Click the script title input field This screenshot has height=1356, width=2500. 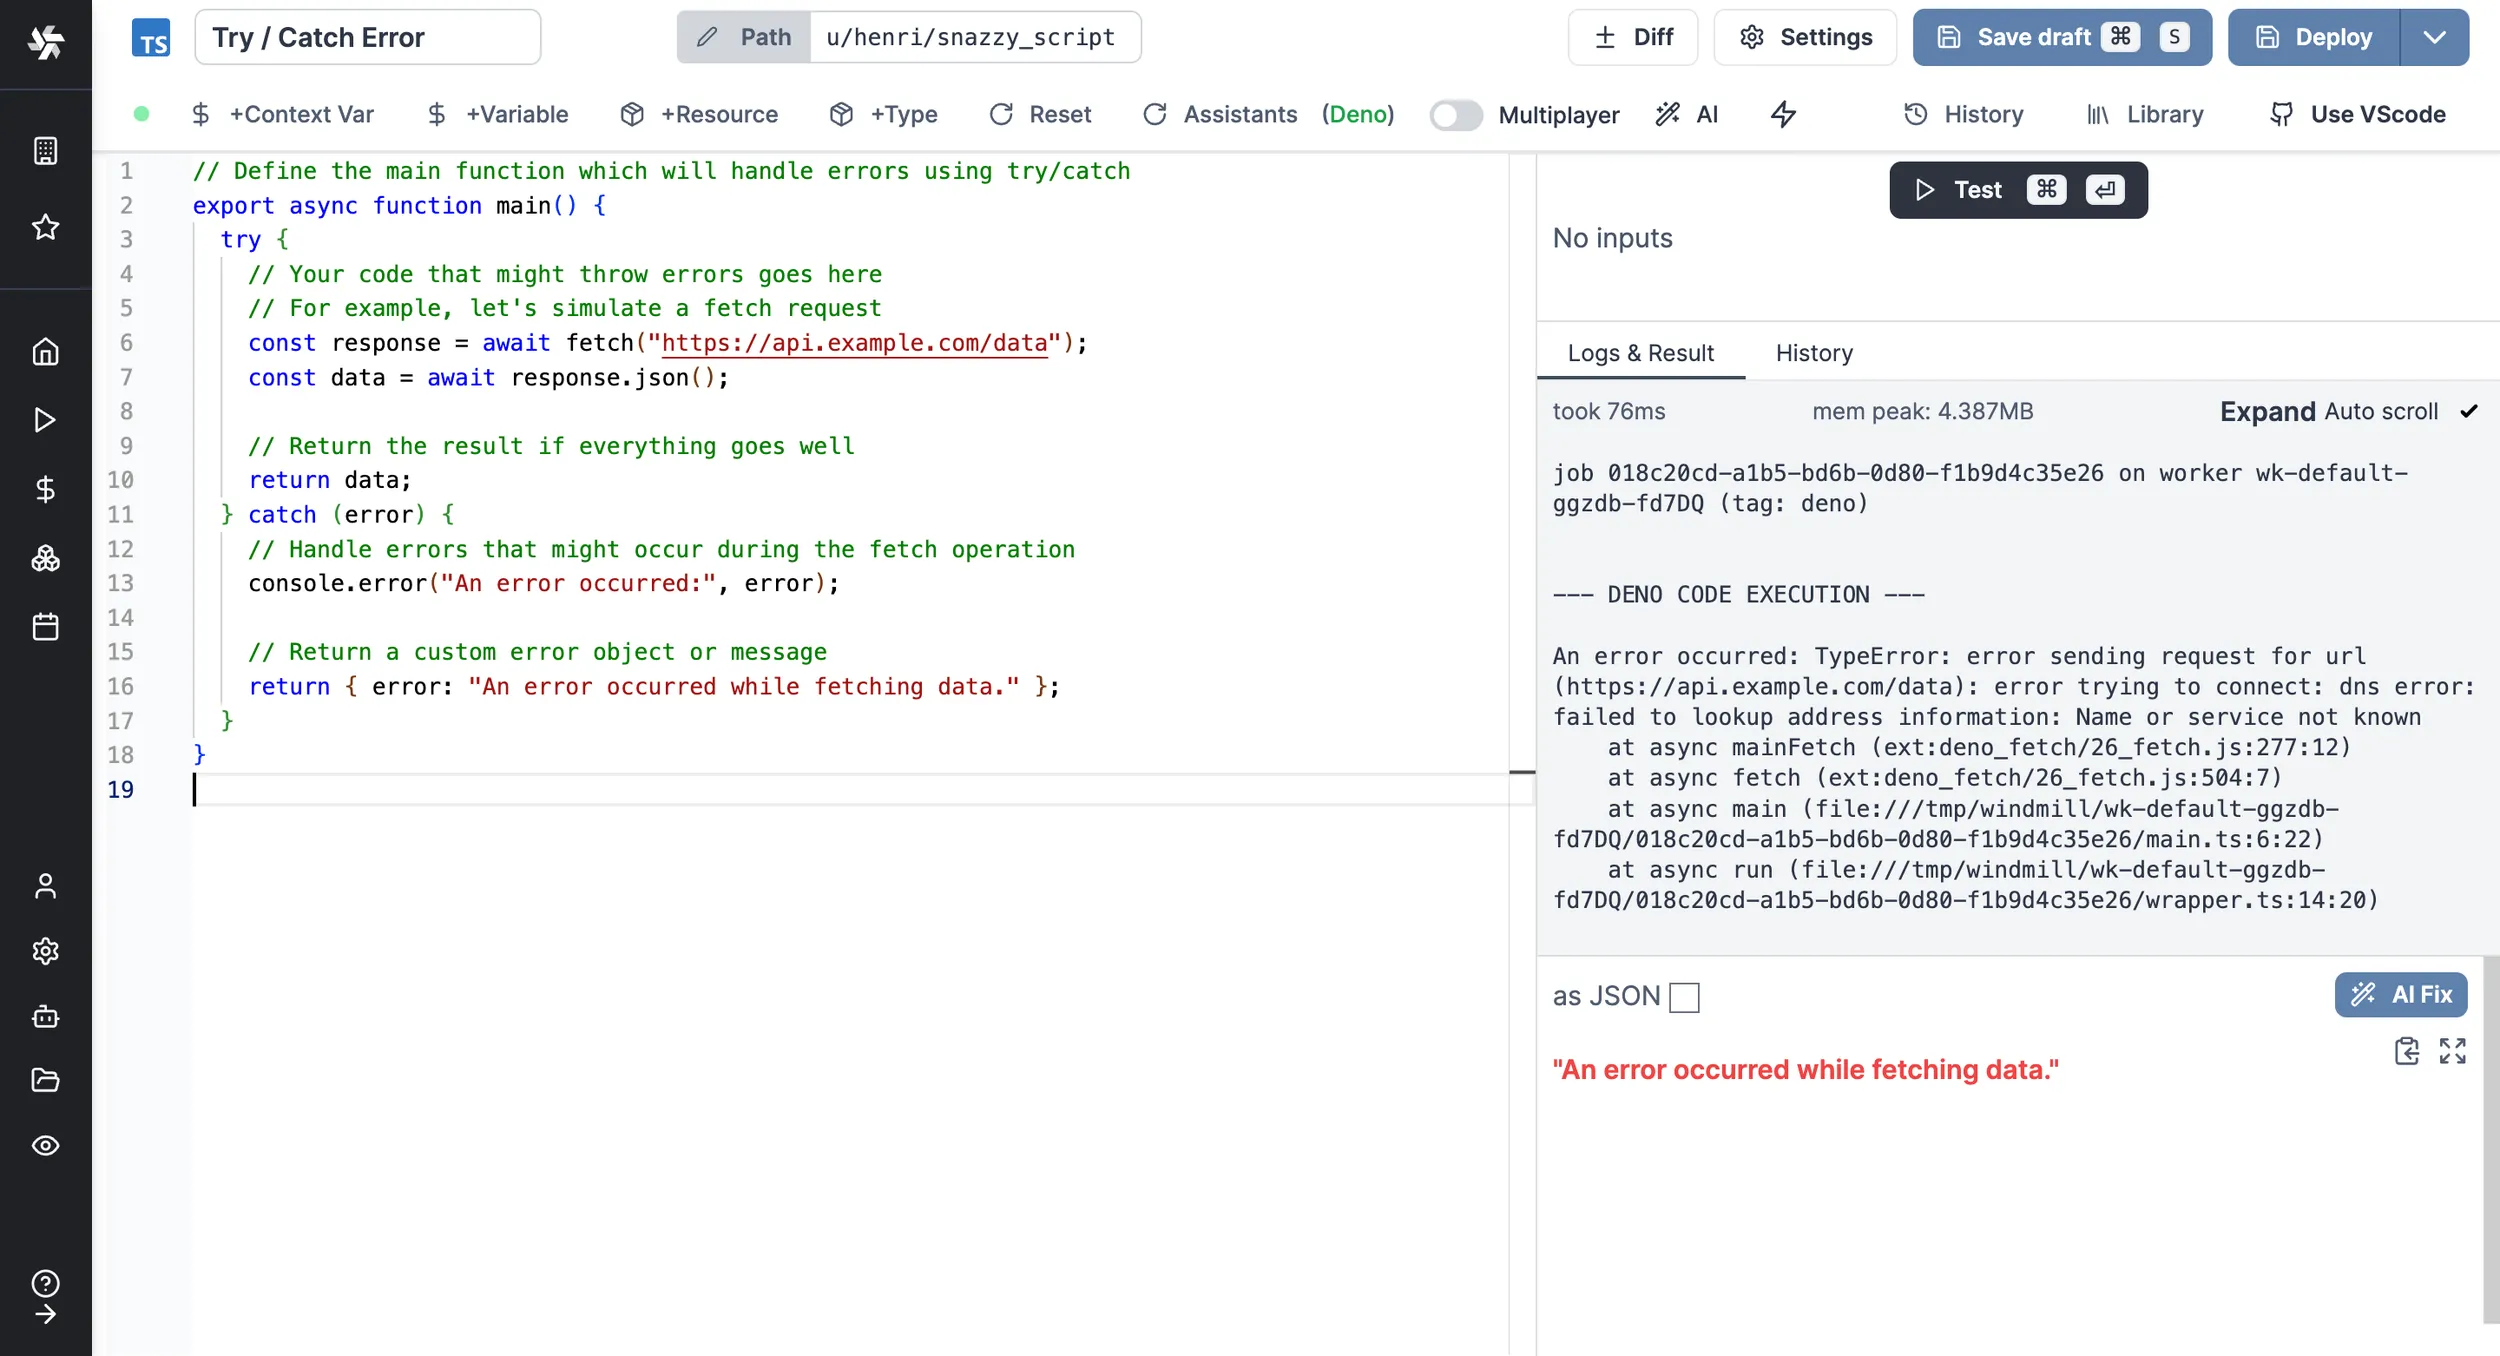pyautogui.click(x=367, y=38)
